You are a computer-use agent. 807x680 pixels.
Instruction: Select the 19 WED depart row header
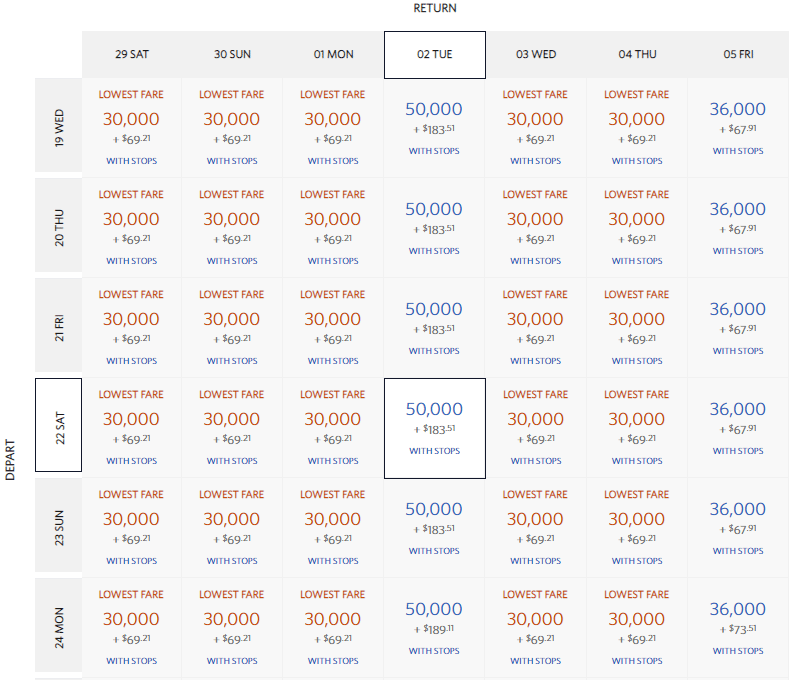tap(59, 125)
